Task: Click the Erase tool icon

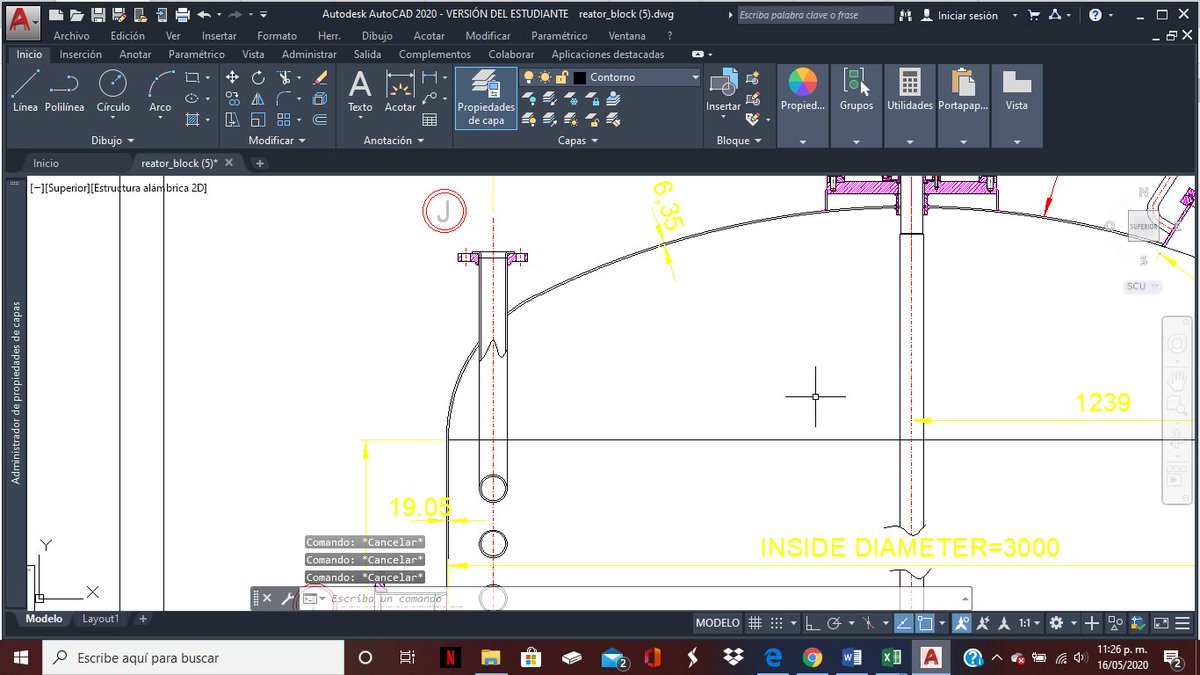Action: tap(320, 78)
